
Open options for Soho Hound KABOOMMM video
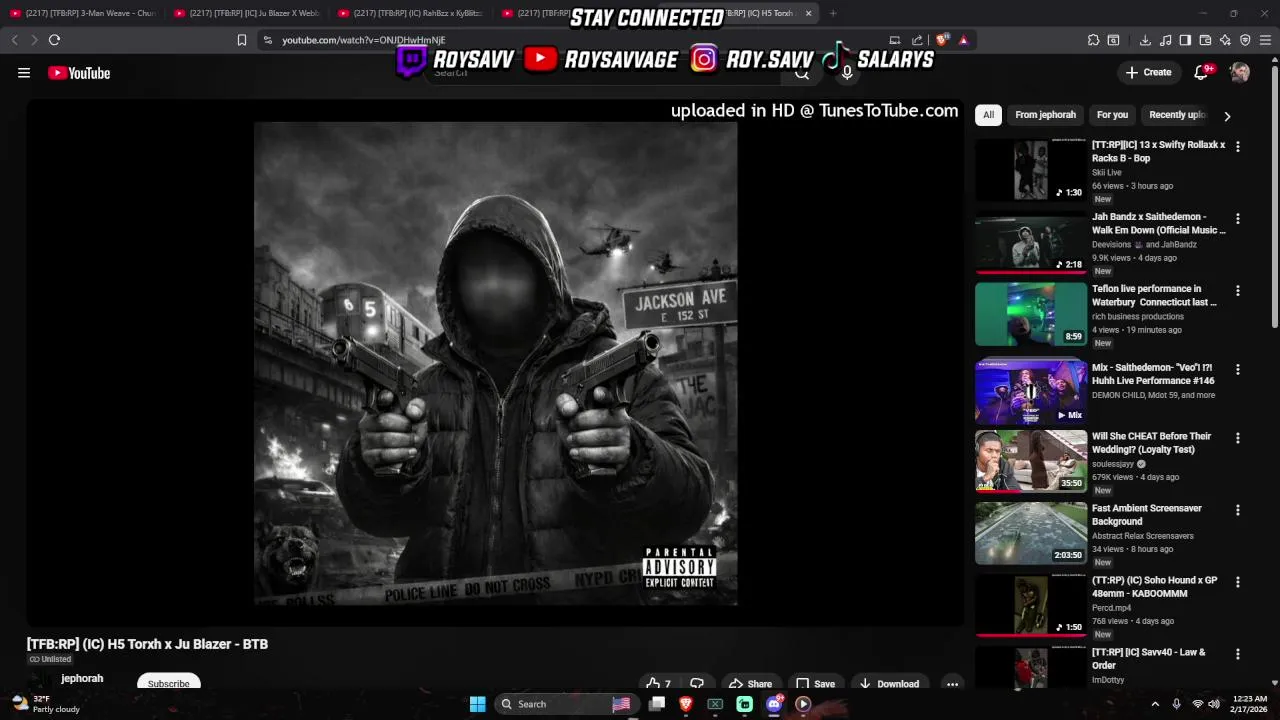[x=1237, y=582]
